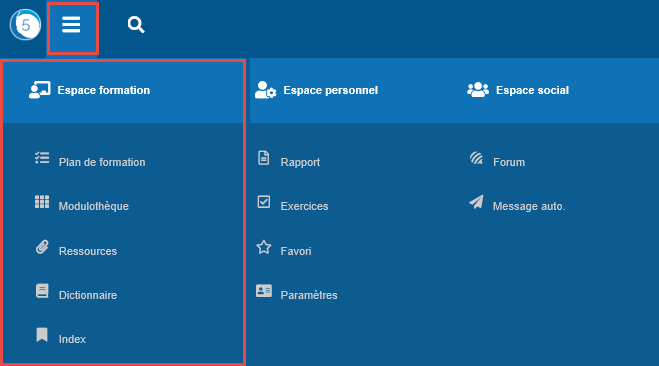Open the Forum
This screenshot has width=659, height=366.
click(509, 162)
